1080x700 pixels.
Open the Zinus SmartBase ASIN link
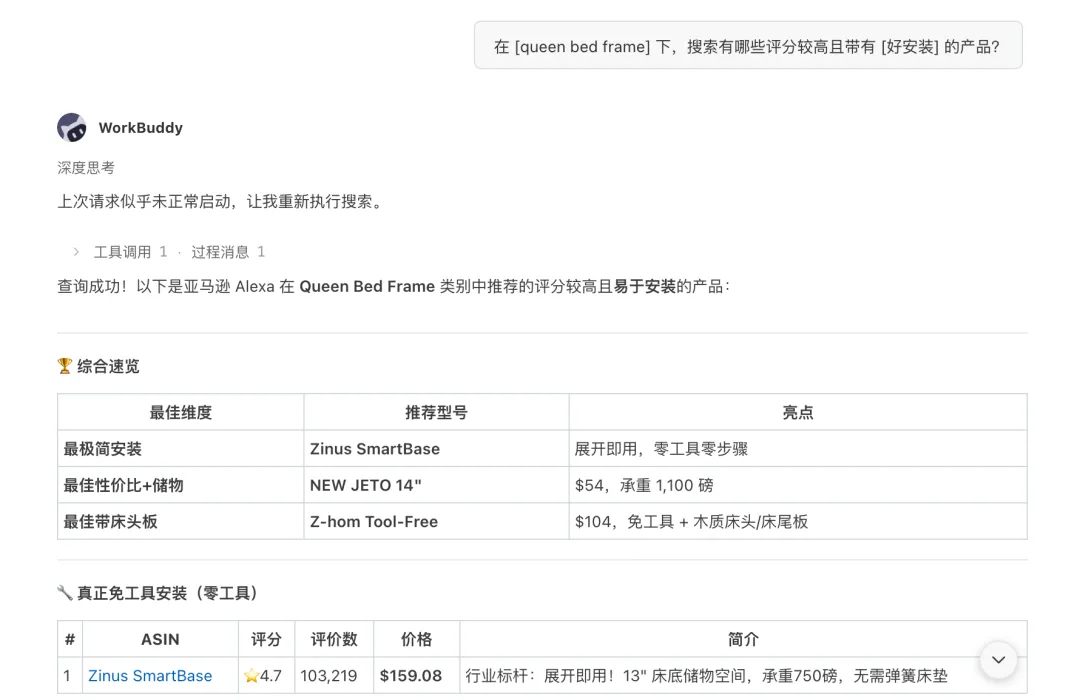(150, 676)
